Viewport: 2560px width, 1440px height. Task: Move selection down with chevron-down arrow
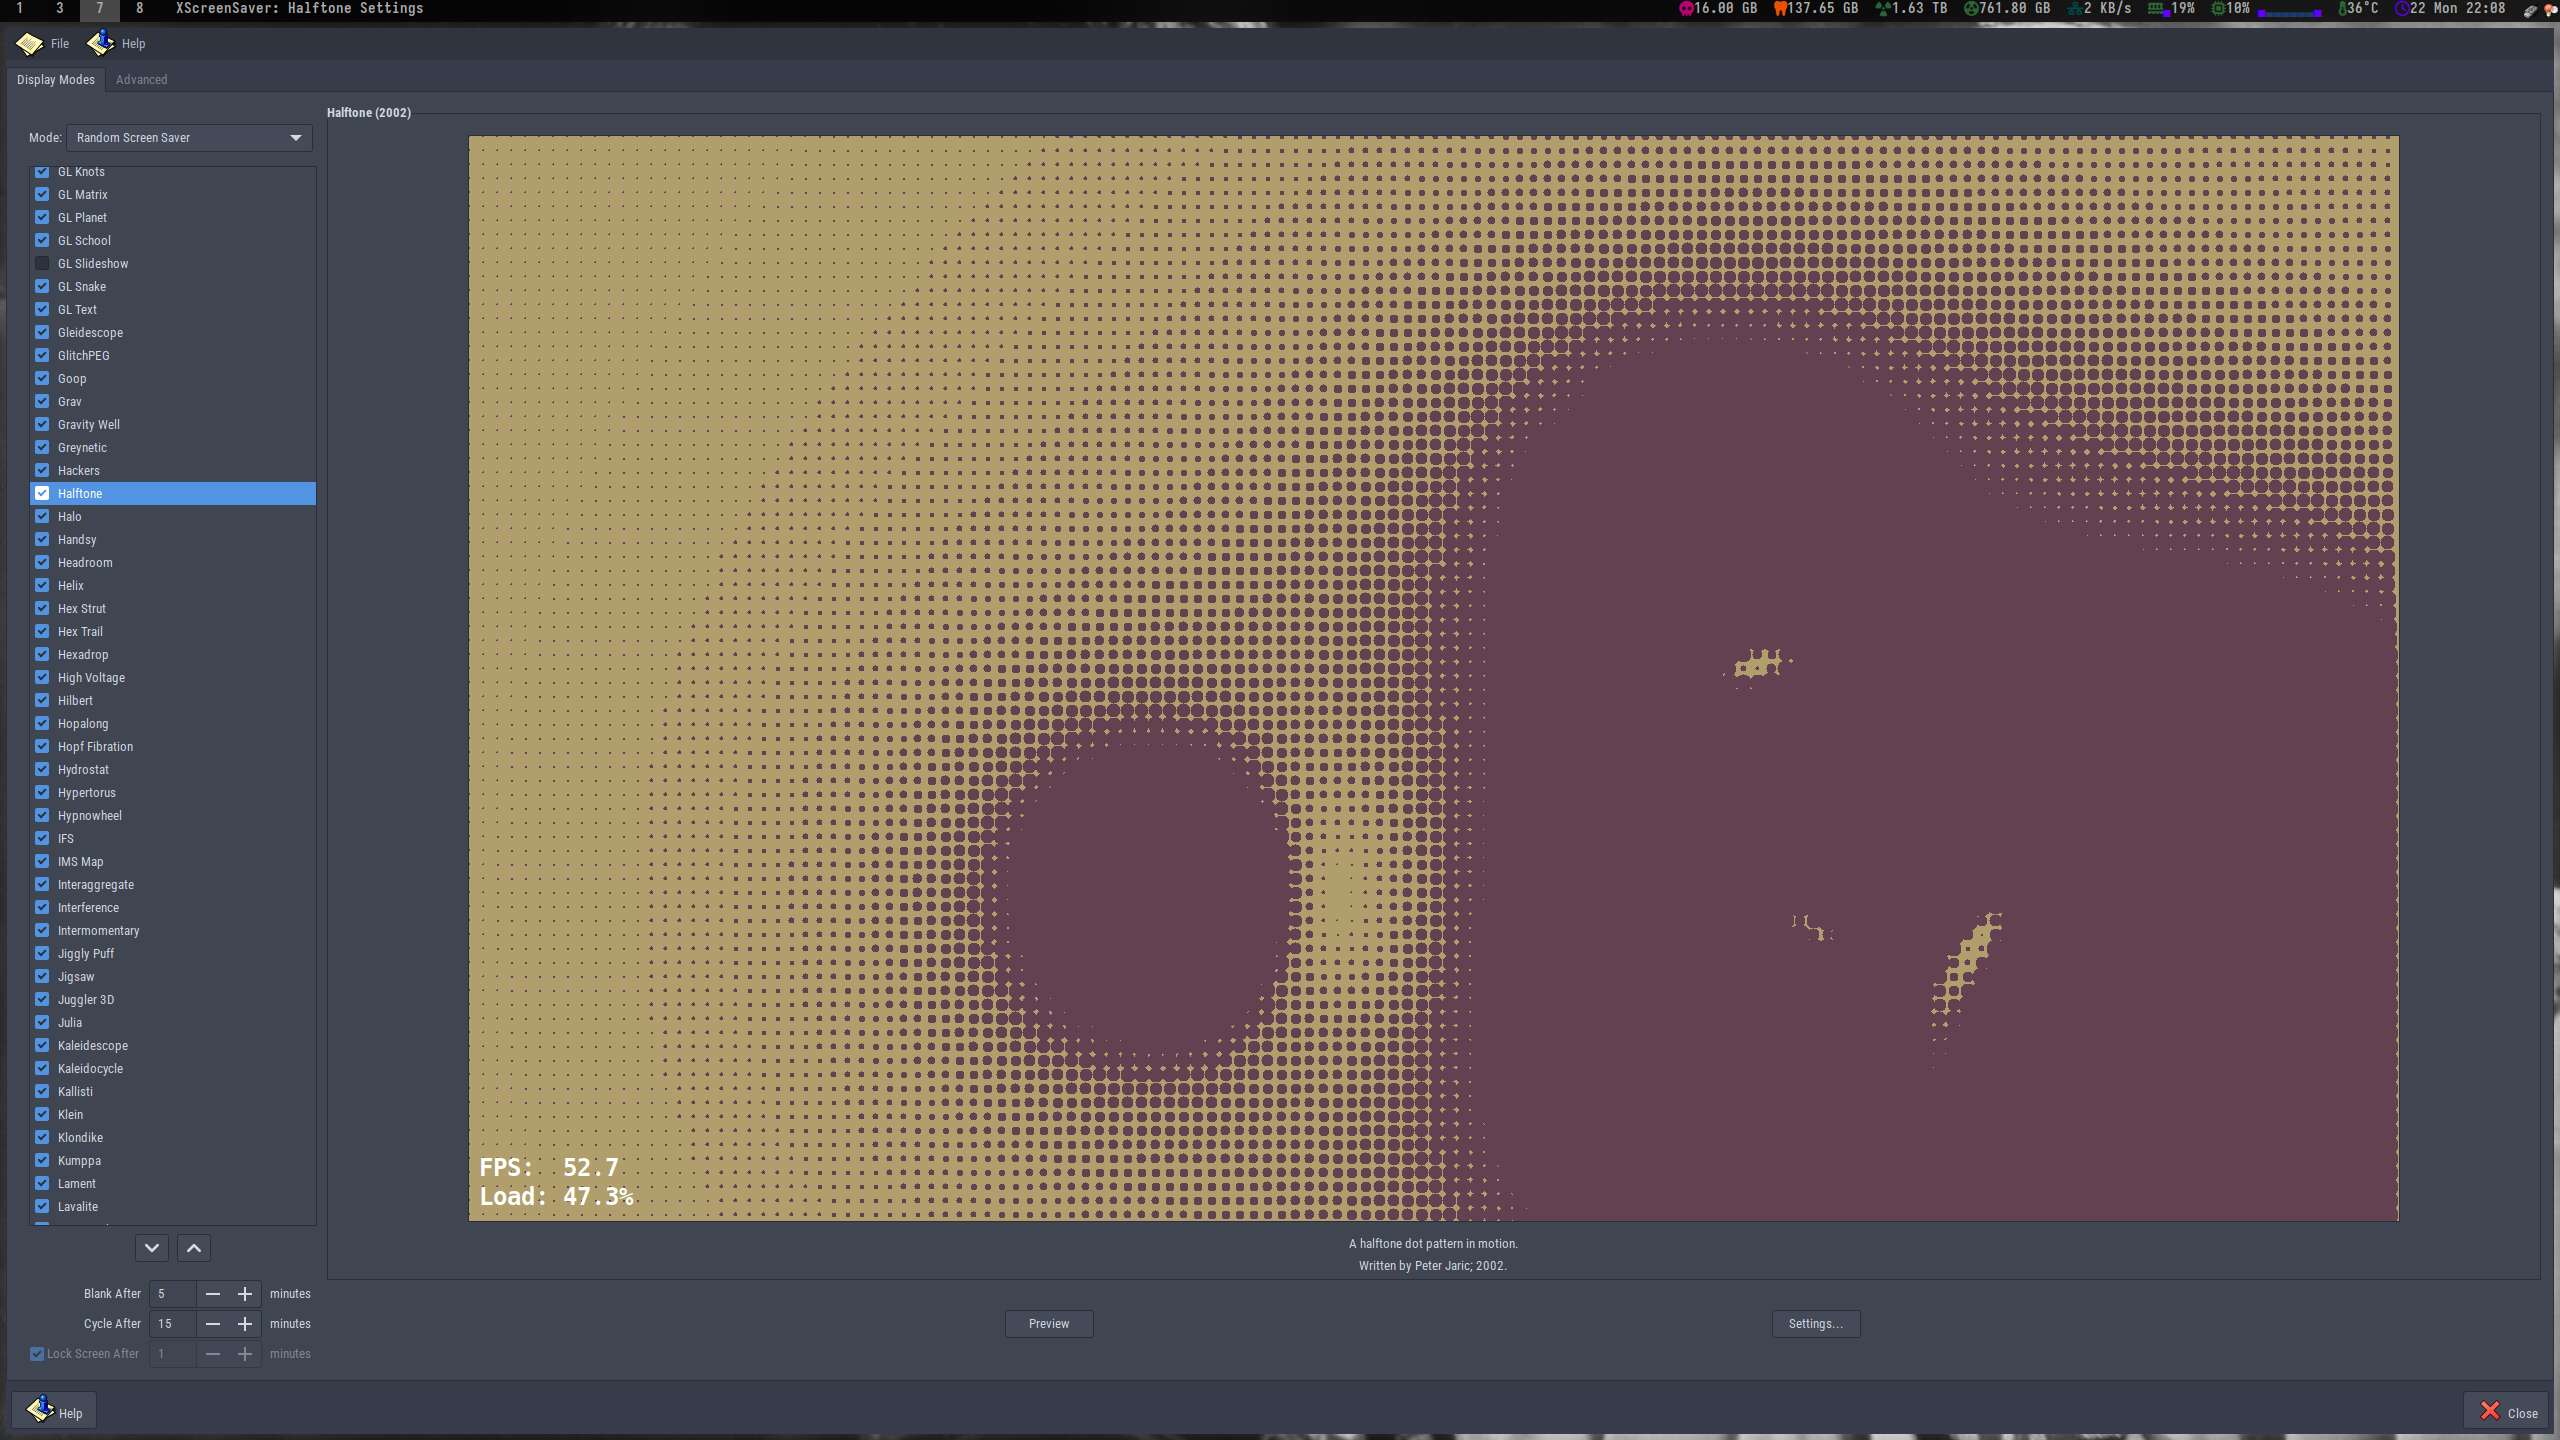tap(152, 1248)
